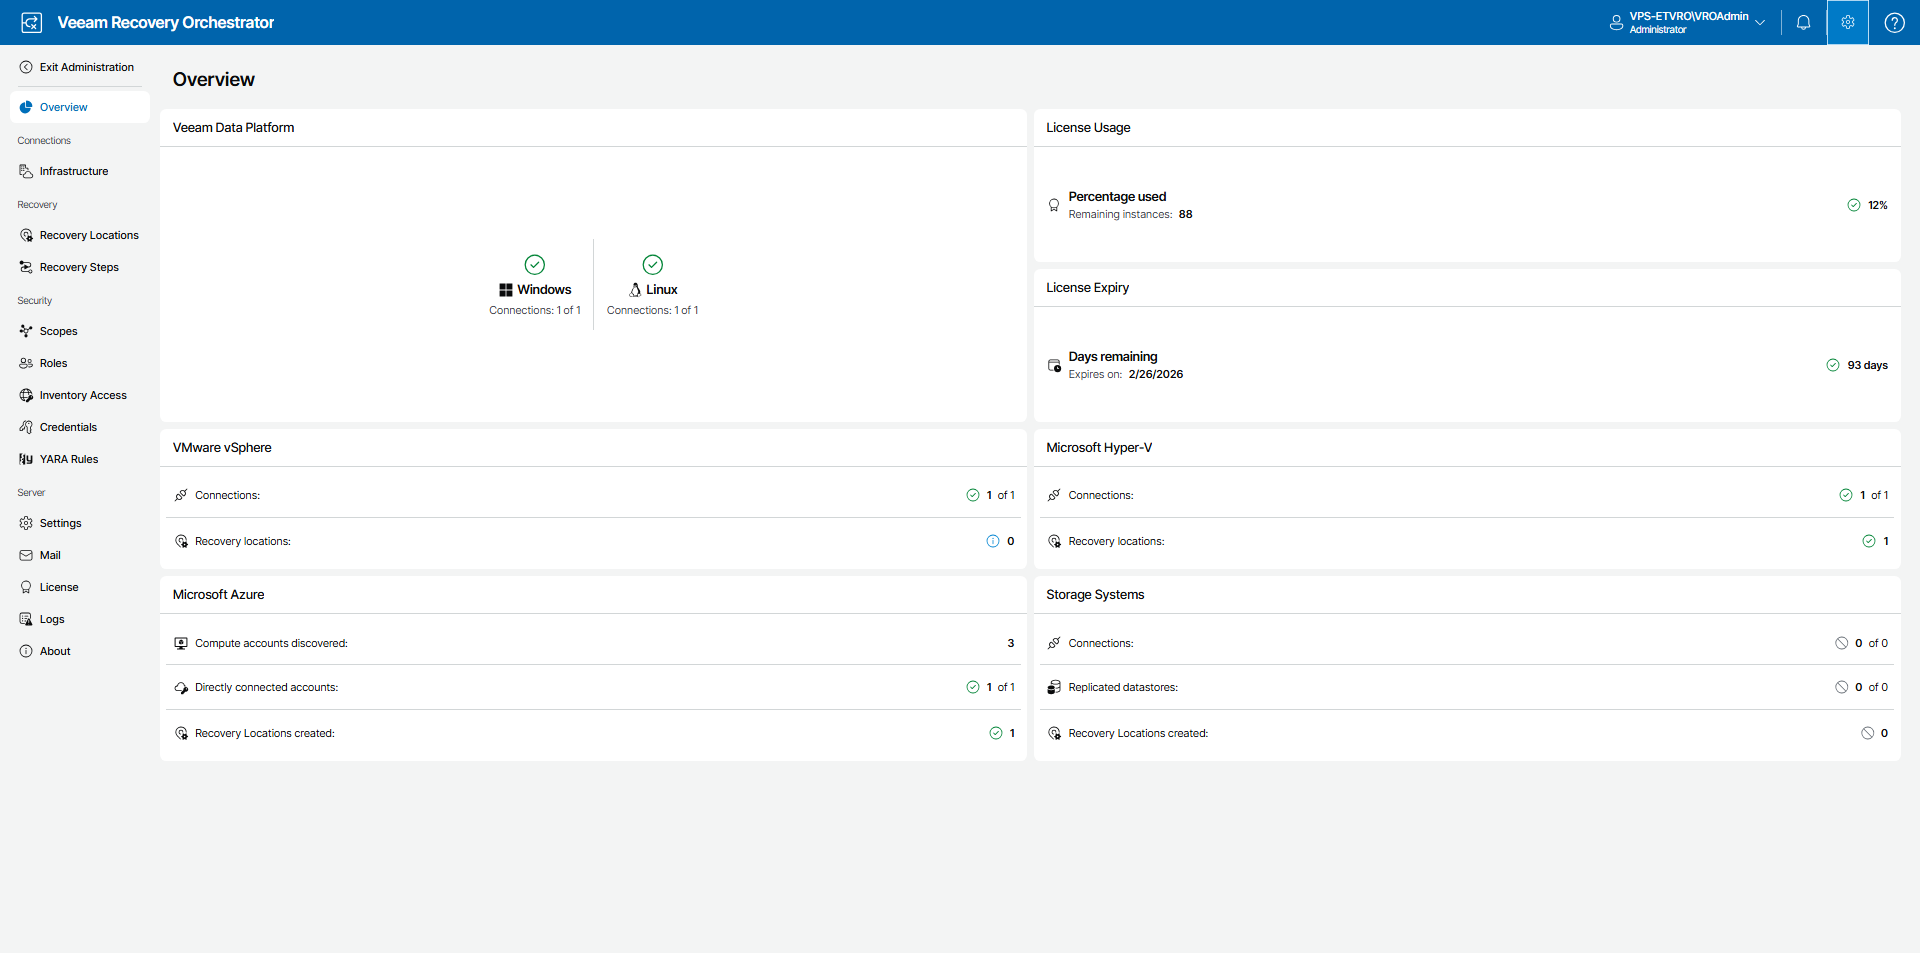Click the vSphere recovery locations info icon
The height and width of the screenshot is (953, 1920).
click(x=993, y=541)
